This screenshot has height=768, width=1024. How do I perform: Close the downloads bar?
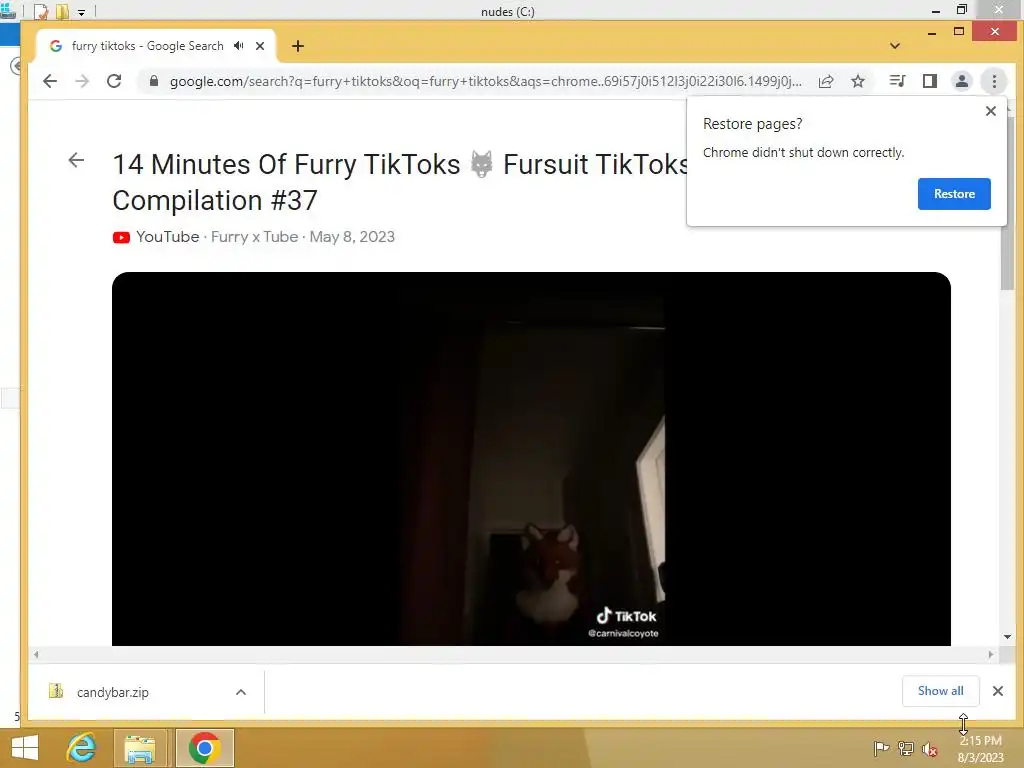pyautogui.click(x=997, y=691)
